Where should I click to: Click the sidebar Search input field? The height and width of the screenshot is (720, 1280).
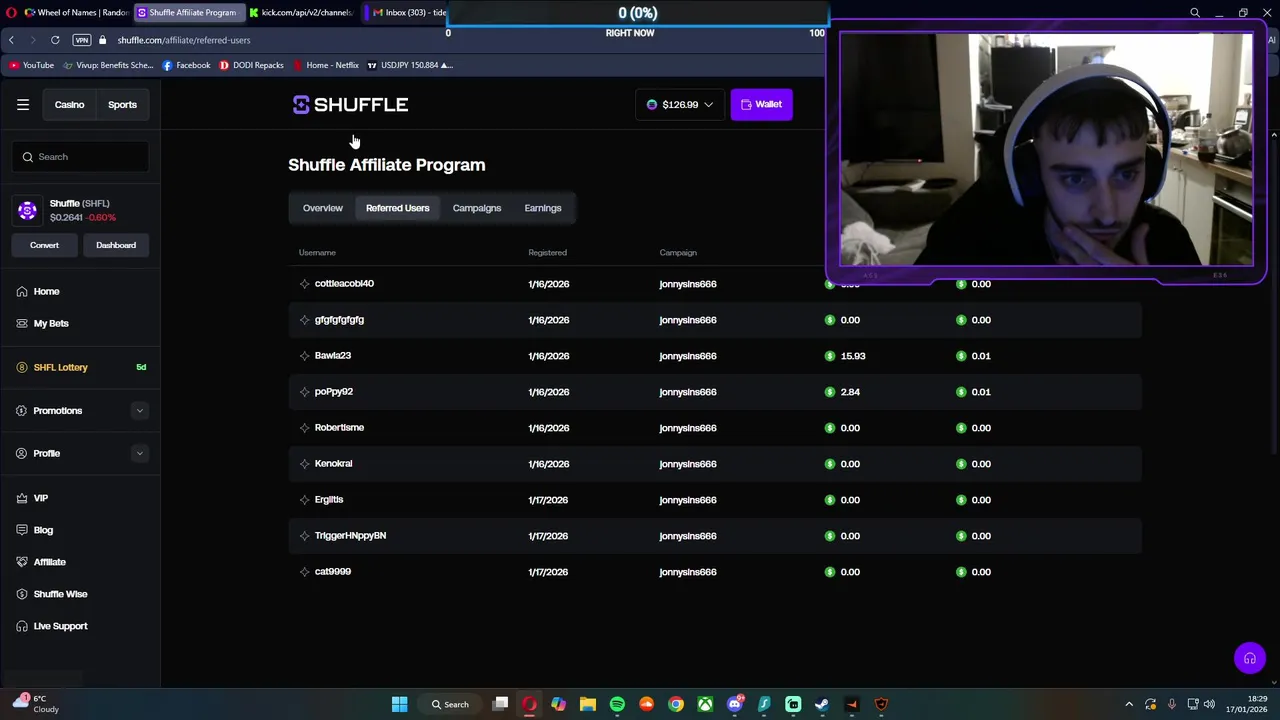coord(82,157)
